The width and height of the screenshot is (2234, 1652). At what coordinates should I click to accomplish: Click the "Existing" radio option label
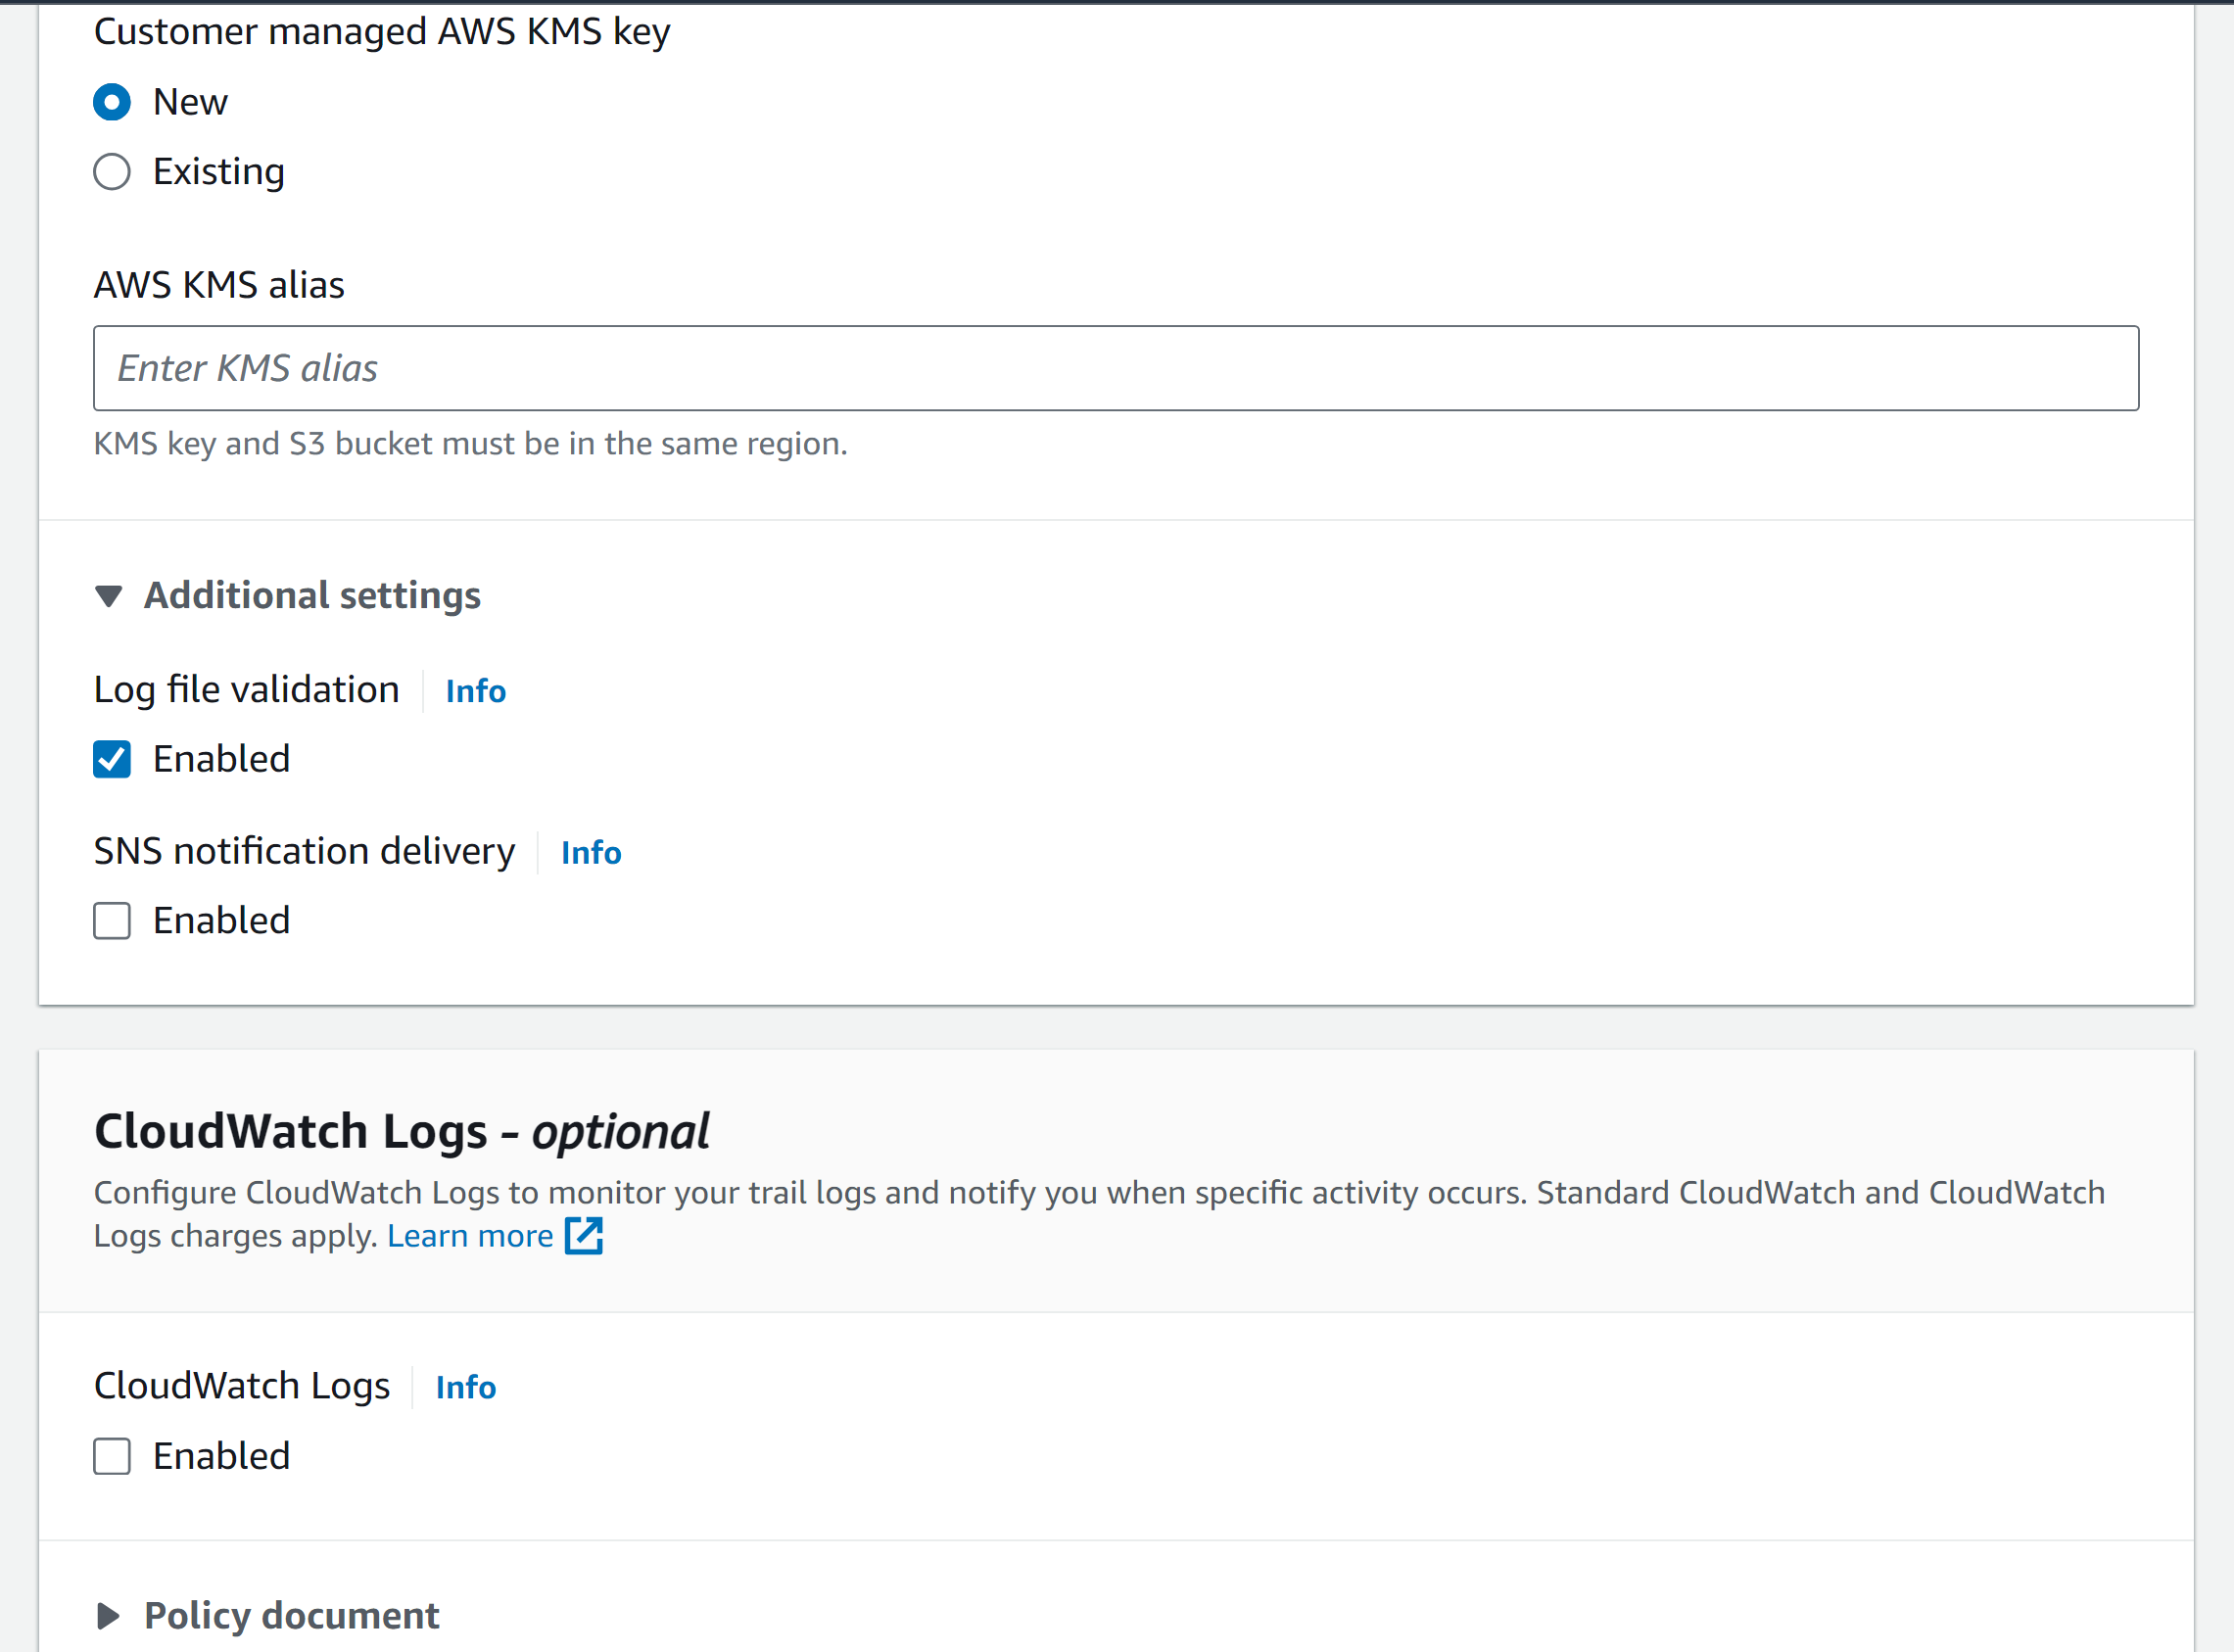(219, 172)
